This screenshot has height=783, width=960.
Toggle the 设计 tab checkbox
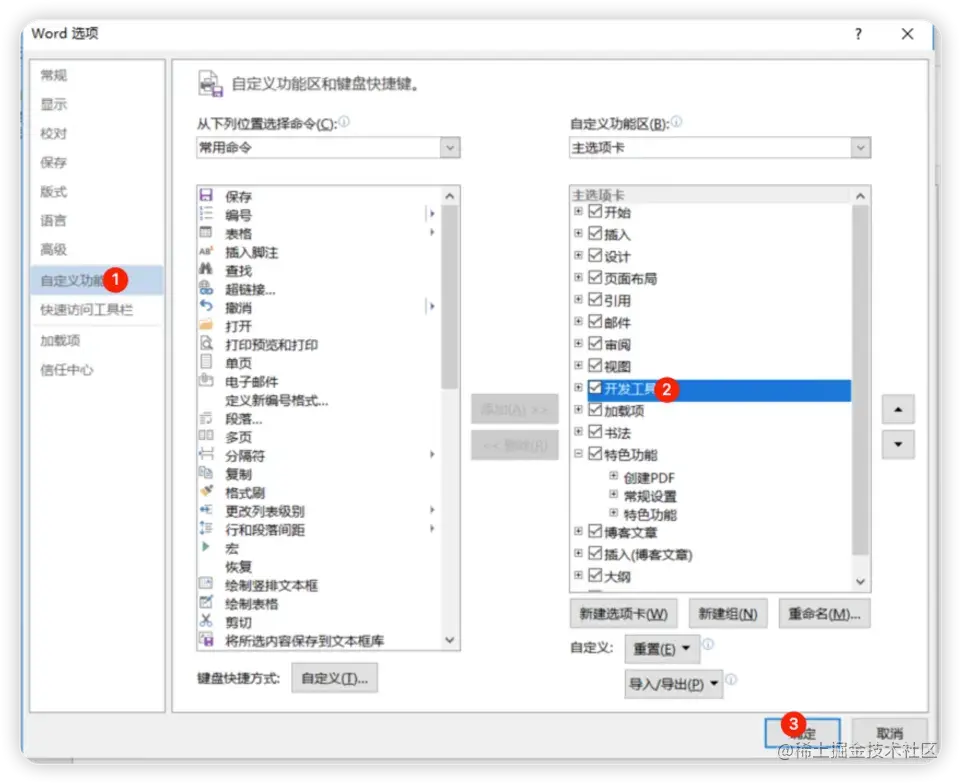(x=595, y=255)
